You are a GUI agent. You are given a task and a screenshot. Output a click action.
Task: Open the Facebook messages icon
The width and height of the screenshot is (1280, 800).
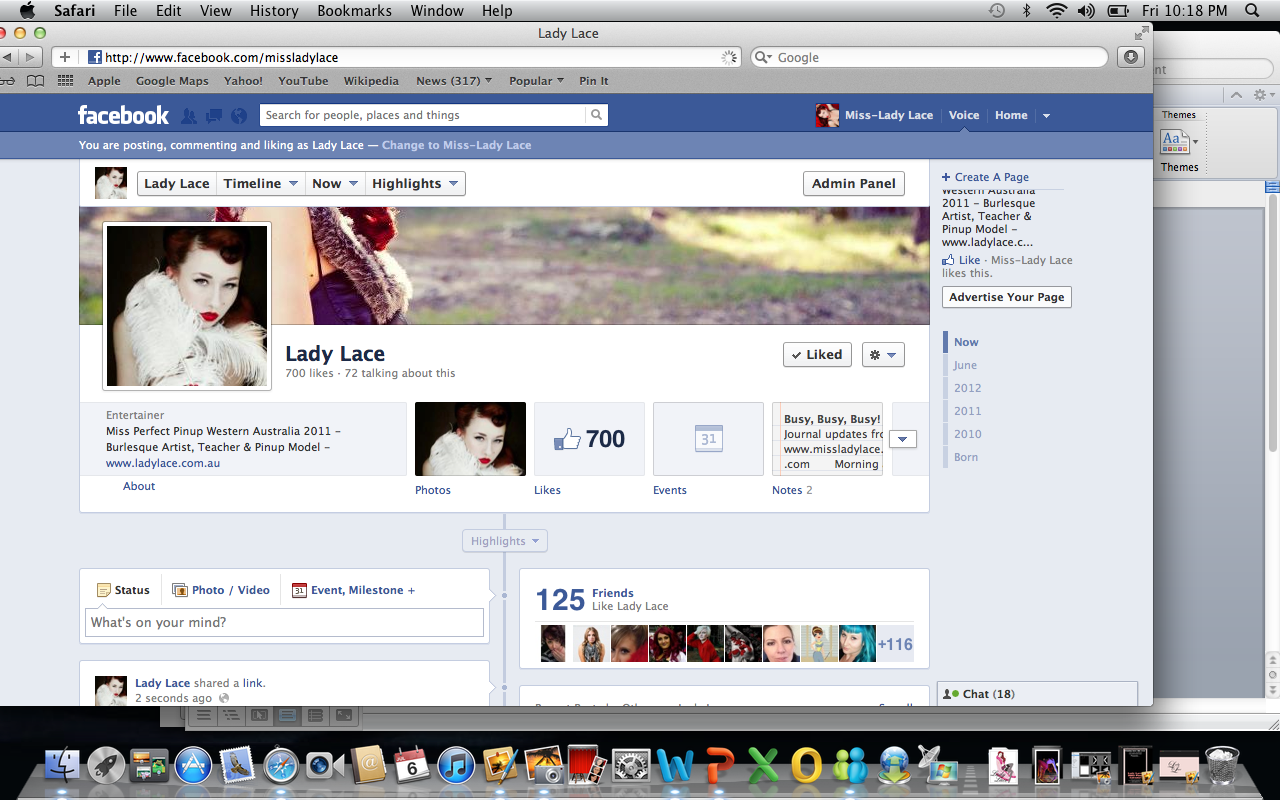pos(213,116)
